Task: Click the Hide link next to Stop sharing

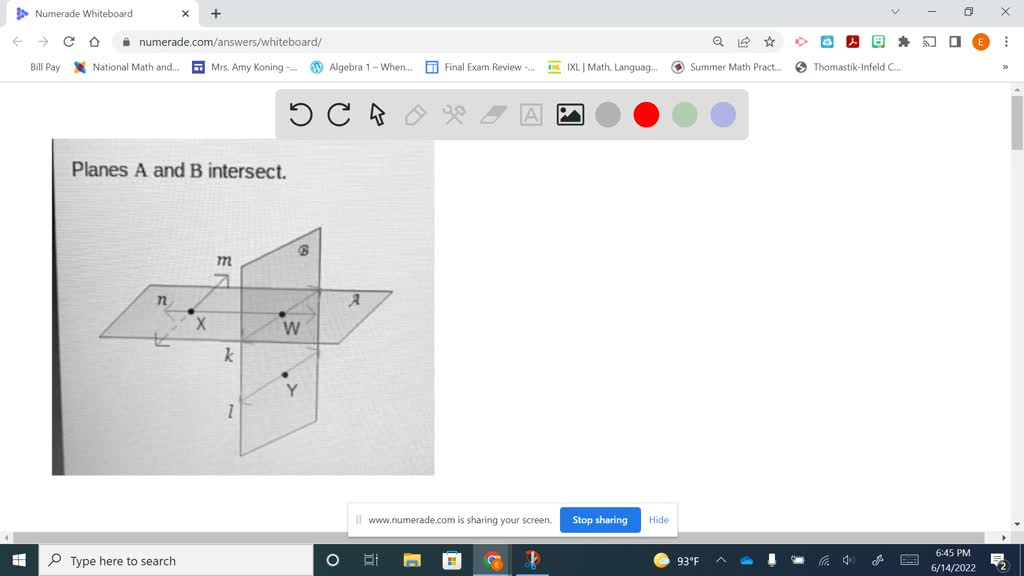Action: click(658, 520)
